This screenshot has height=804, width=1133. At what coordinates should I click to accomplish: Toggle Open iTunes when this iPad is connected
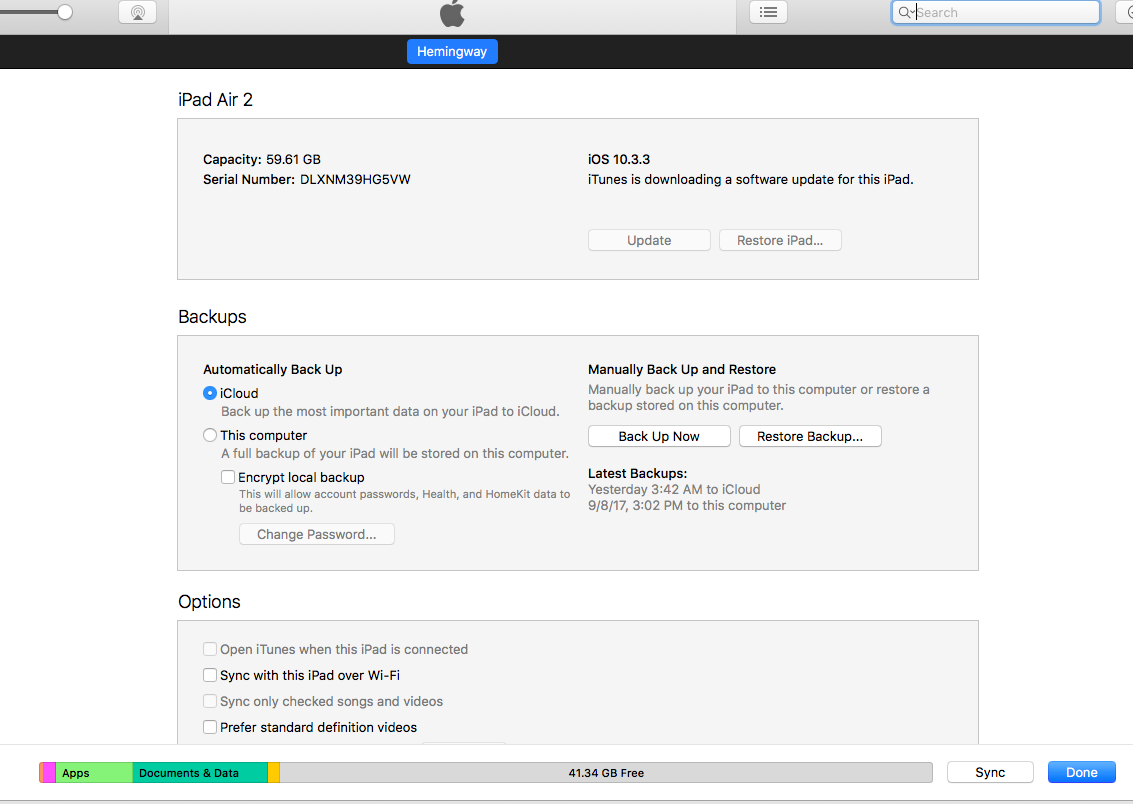[x=210, y=649]
